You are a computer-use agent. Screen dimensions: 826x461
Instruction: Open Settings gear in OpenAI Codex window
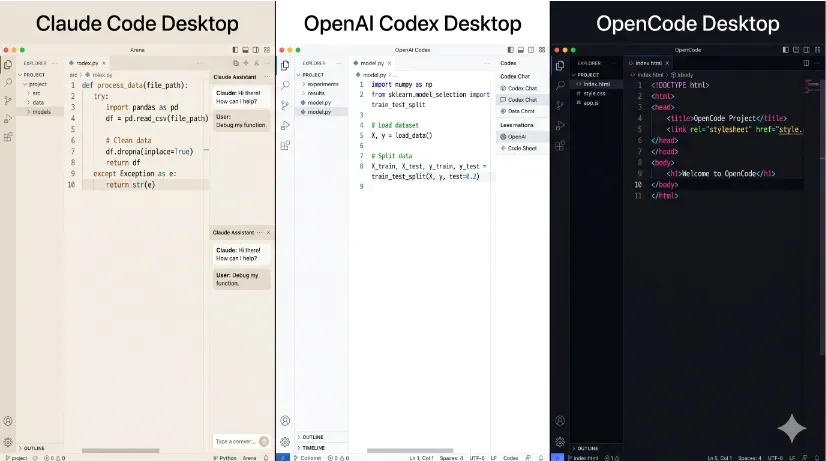point(285,442)
